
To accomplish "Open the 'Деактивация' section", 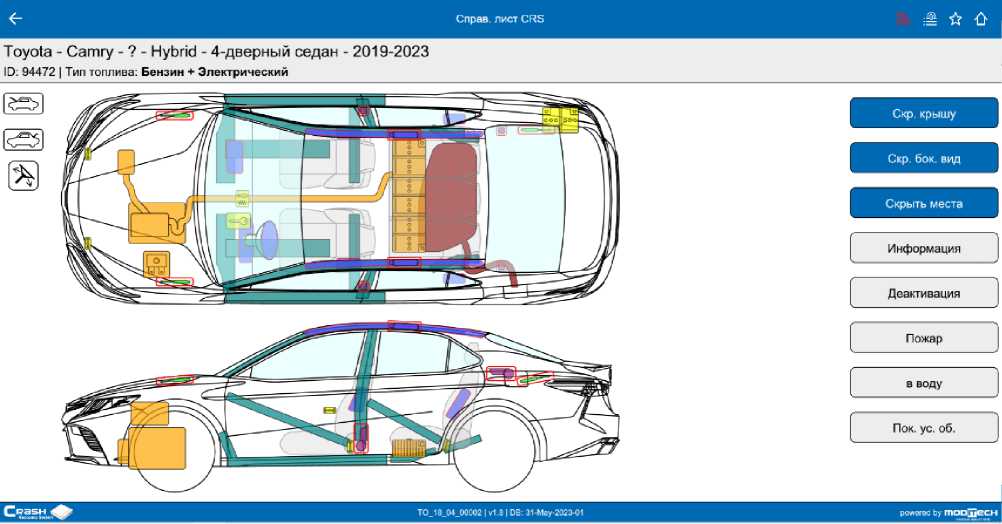I will coord(923,293).
